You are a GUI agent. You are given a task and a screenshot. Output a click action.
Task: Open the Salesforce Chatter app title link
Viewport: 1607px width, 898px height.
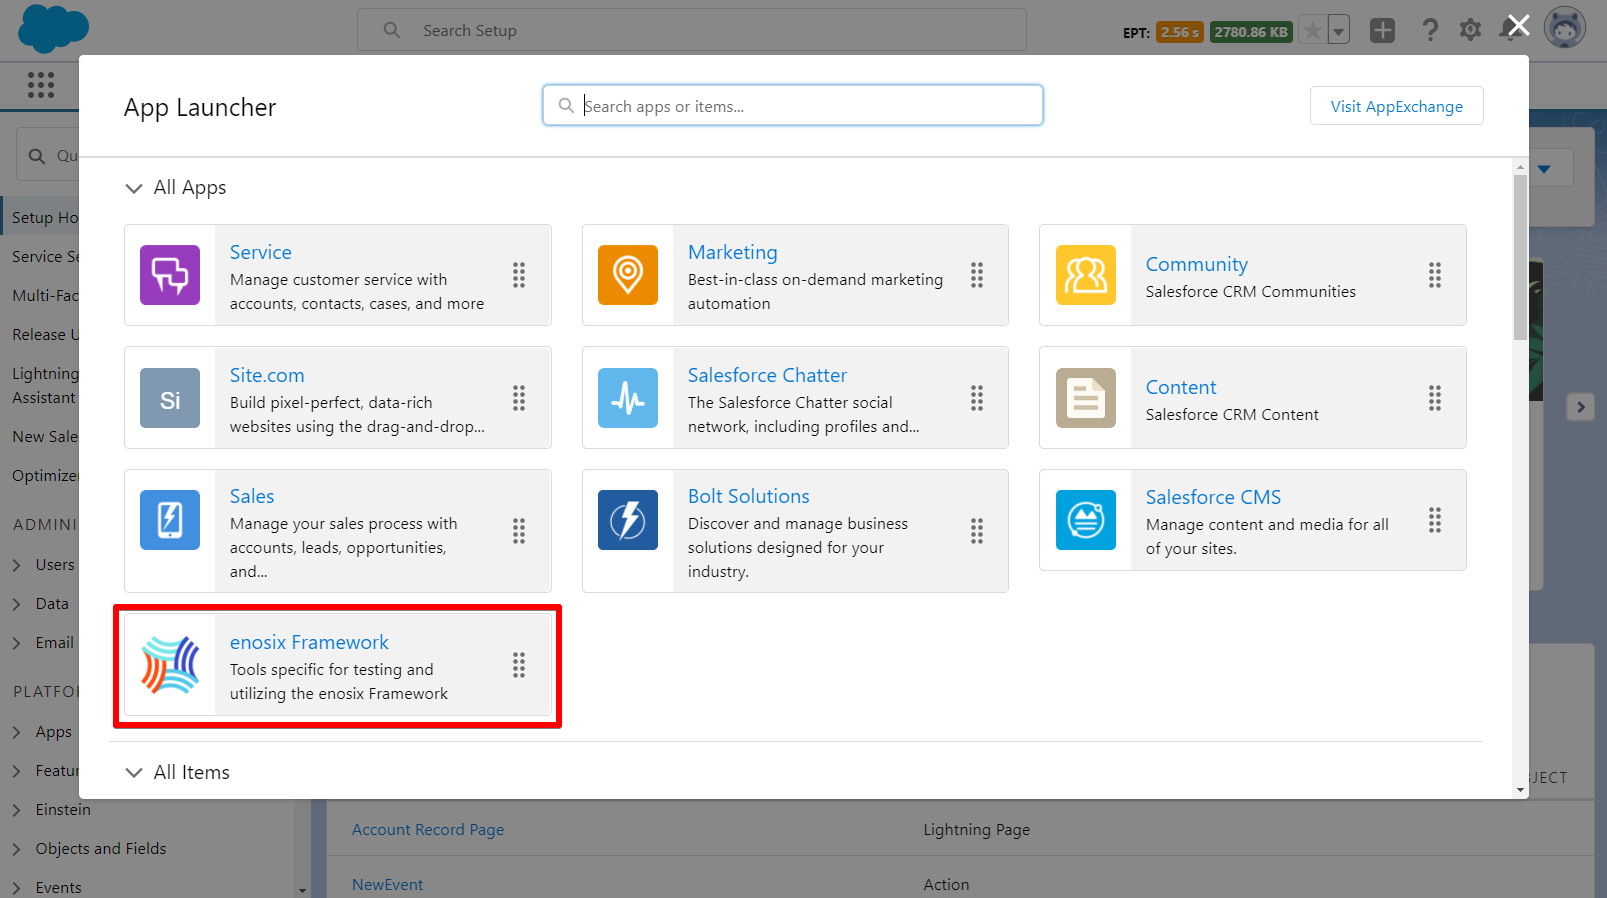coord(767,375)
